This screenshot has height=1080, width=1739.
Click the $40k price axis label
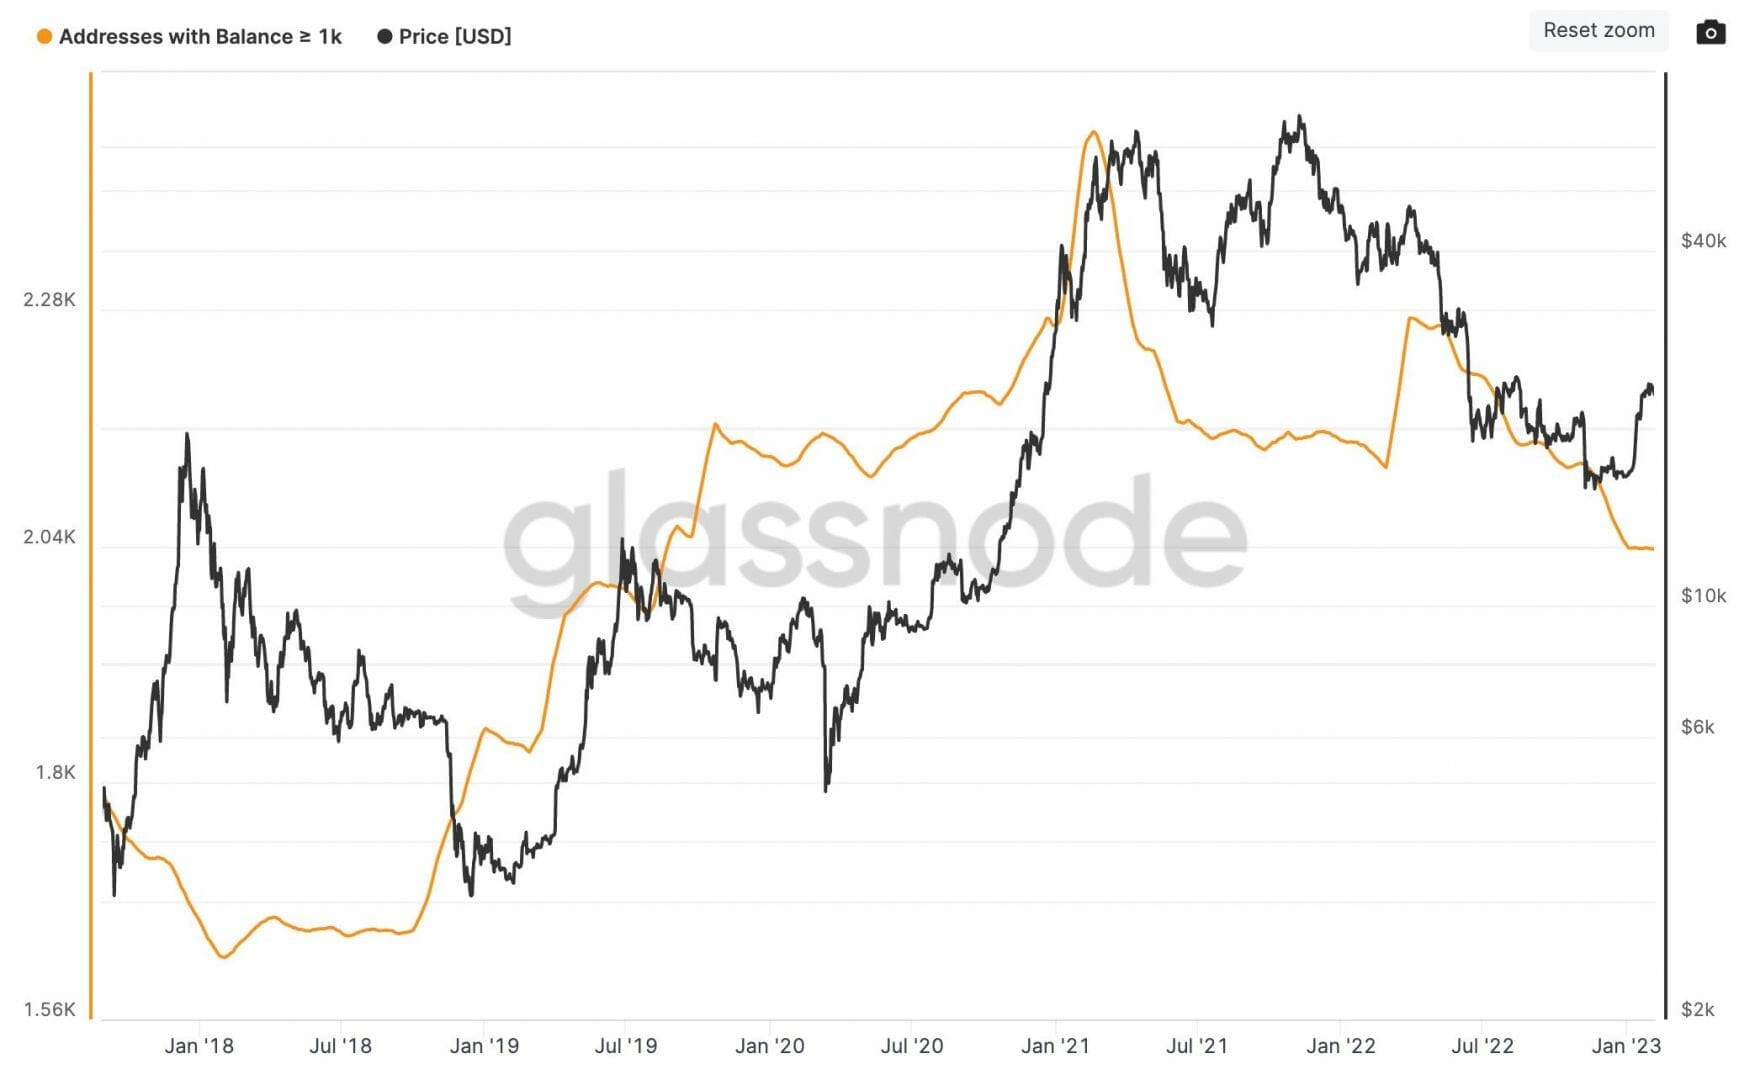click(1703, 241)
